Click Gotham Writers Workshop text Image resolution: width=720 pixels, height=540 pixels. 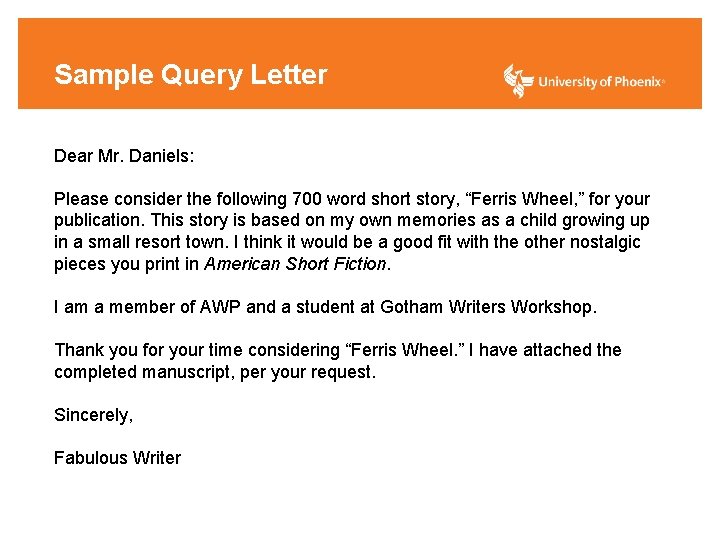coord(488,307)
